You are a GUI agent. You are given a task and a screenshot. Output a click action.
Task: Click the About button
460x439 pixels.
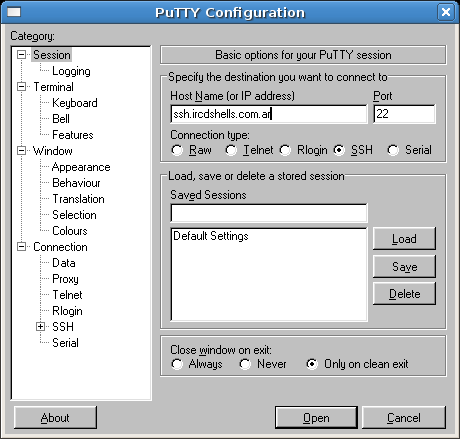pos(55,418)
